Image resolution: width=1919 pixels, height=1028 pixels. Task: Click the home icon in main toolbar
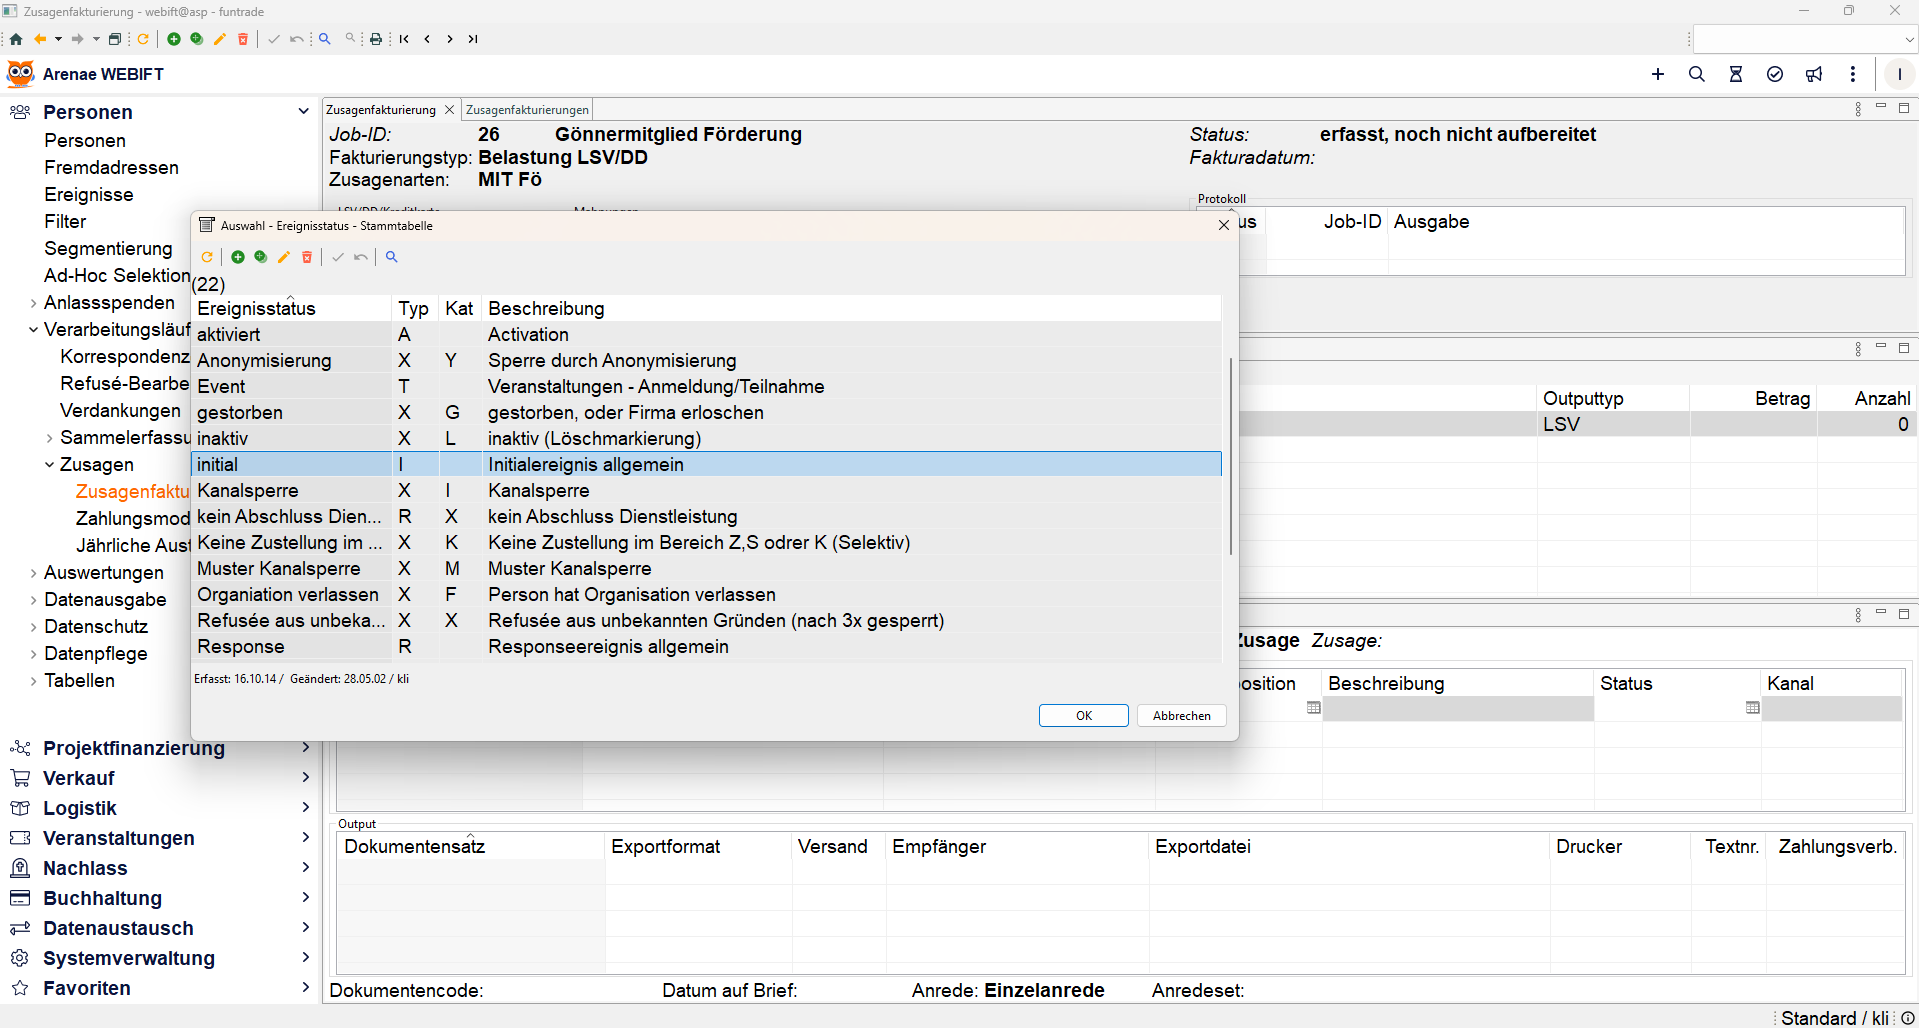click(x=16, y=39)
